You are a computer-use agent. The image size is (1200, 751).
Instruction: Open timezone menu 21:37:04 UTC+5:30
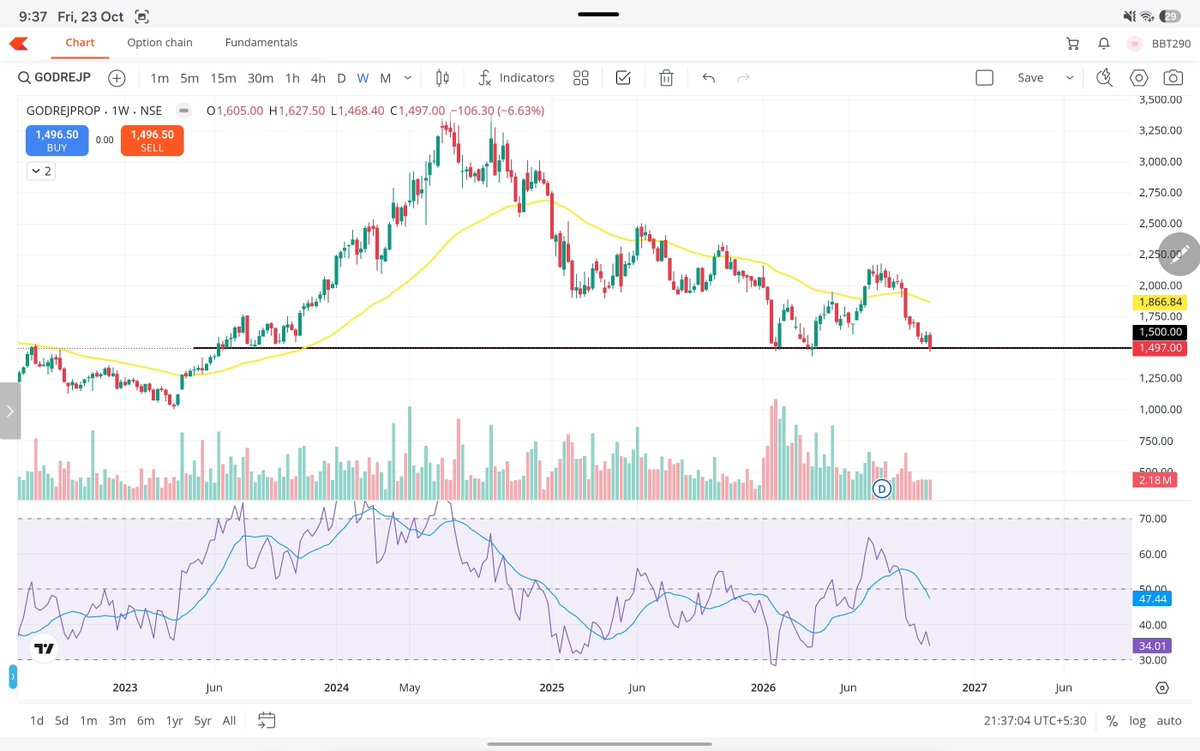coord(1037,721)
